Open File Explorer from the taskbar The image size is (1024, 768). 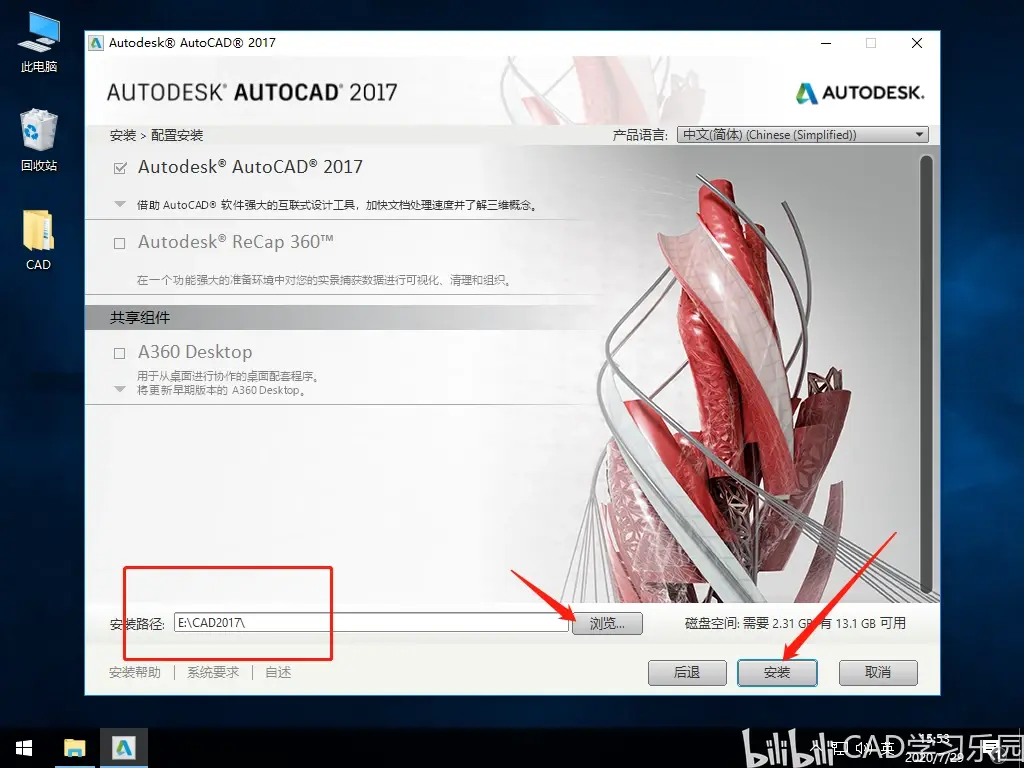pos(74,748)
